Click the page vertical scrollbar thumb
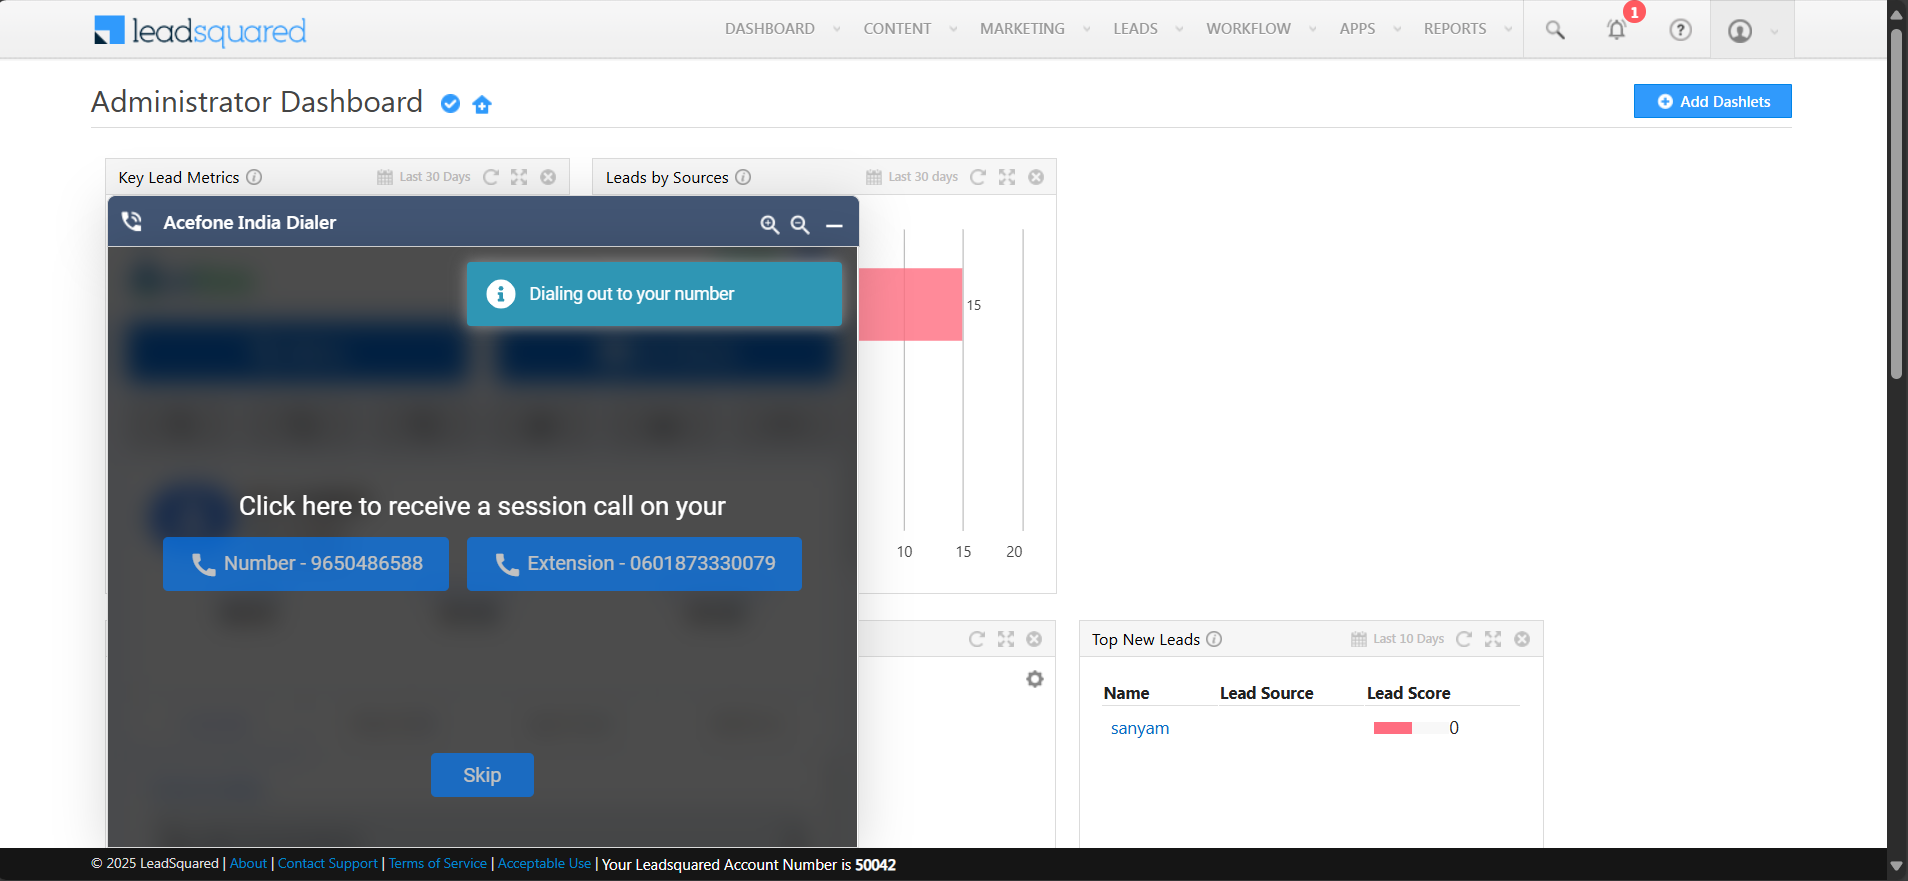1908x881 pixels. [1896, 204]
